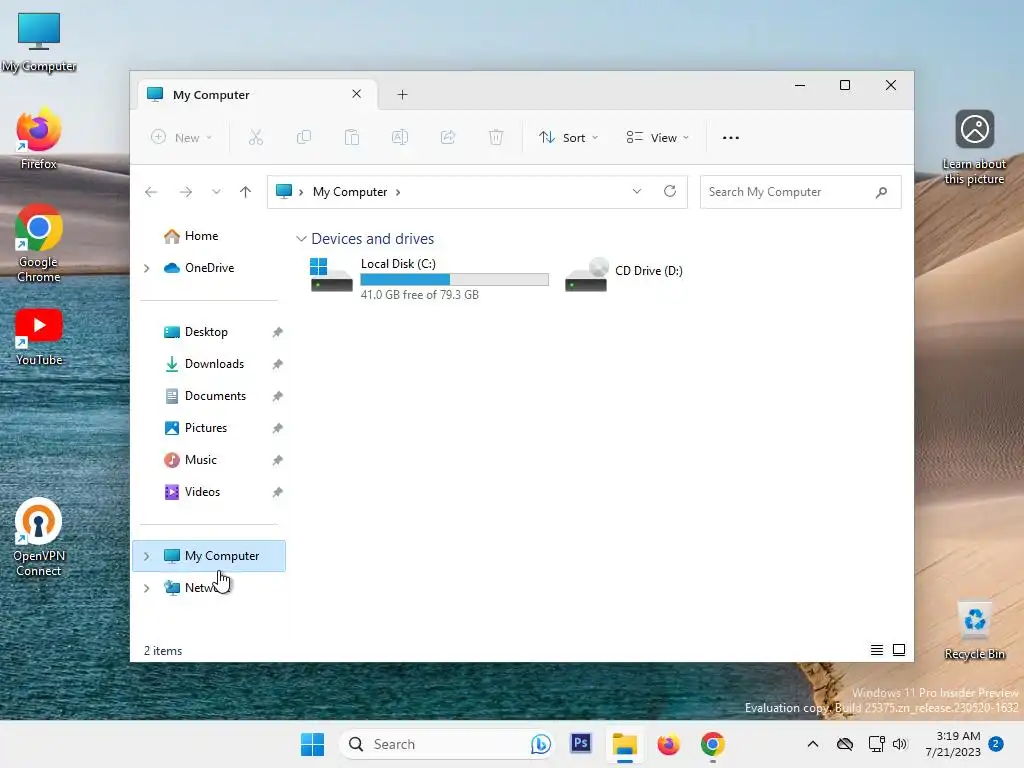Click the Copy icon in toolbar
This screenshot has width=1024, height=768.
click(x=304, y=137)
